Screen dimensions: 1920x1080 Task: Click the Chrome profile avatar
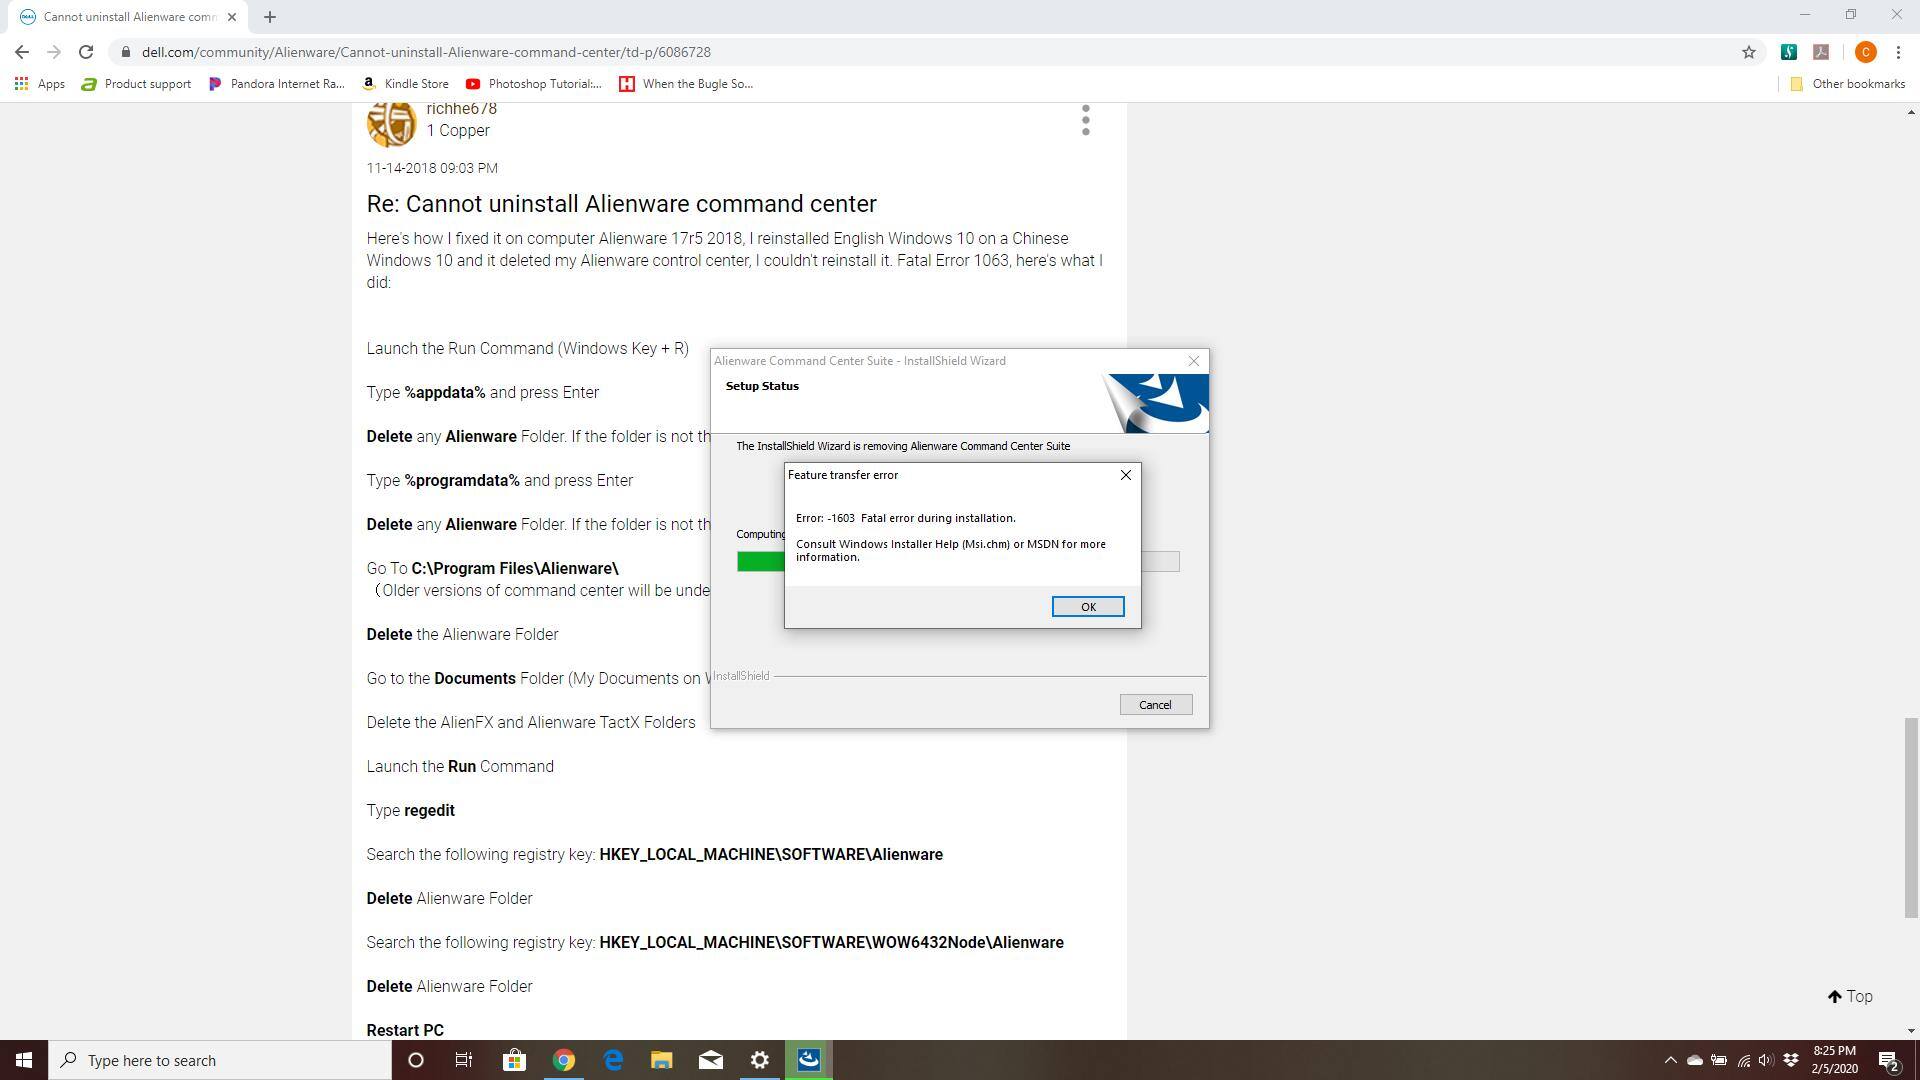click(x=1865, y=52)
